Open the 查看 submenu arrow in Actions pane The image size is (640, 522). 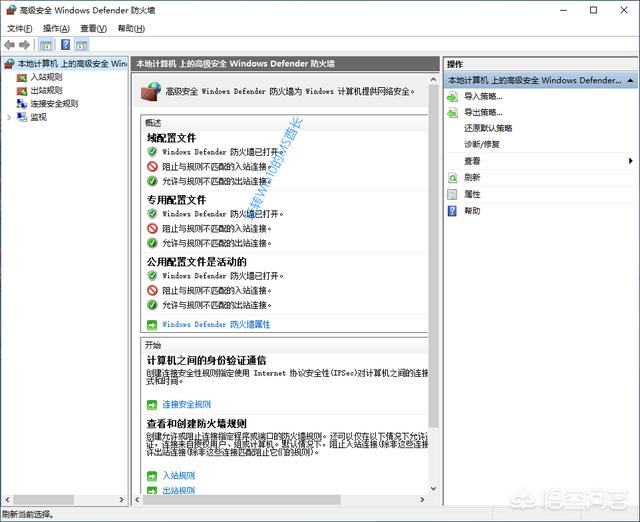click(x=630, y=161)
